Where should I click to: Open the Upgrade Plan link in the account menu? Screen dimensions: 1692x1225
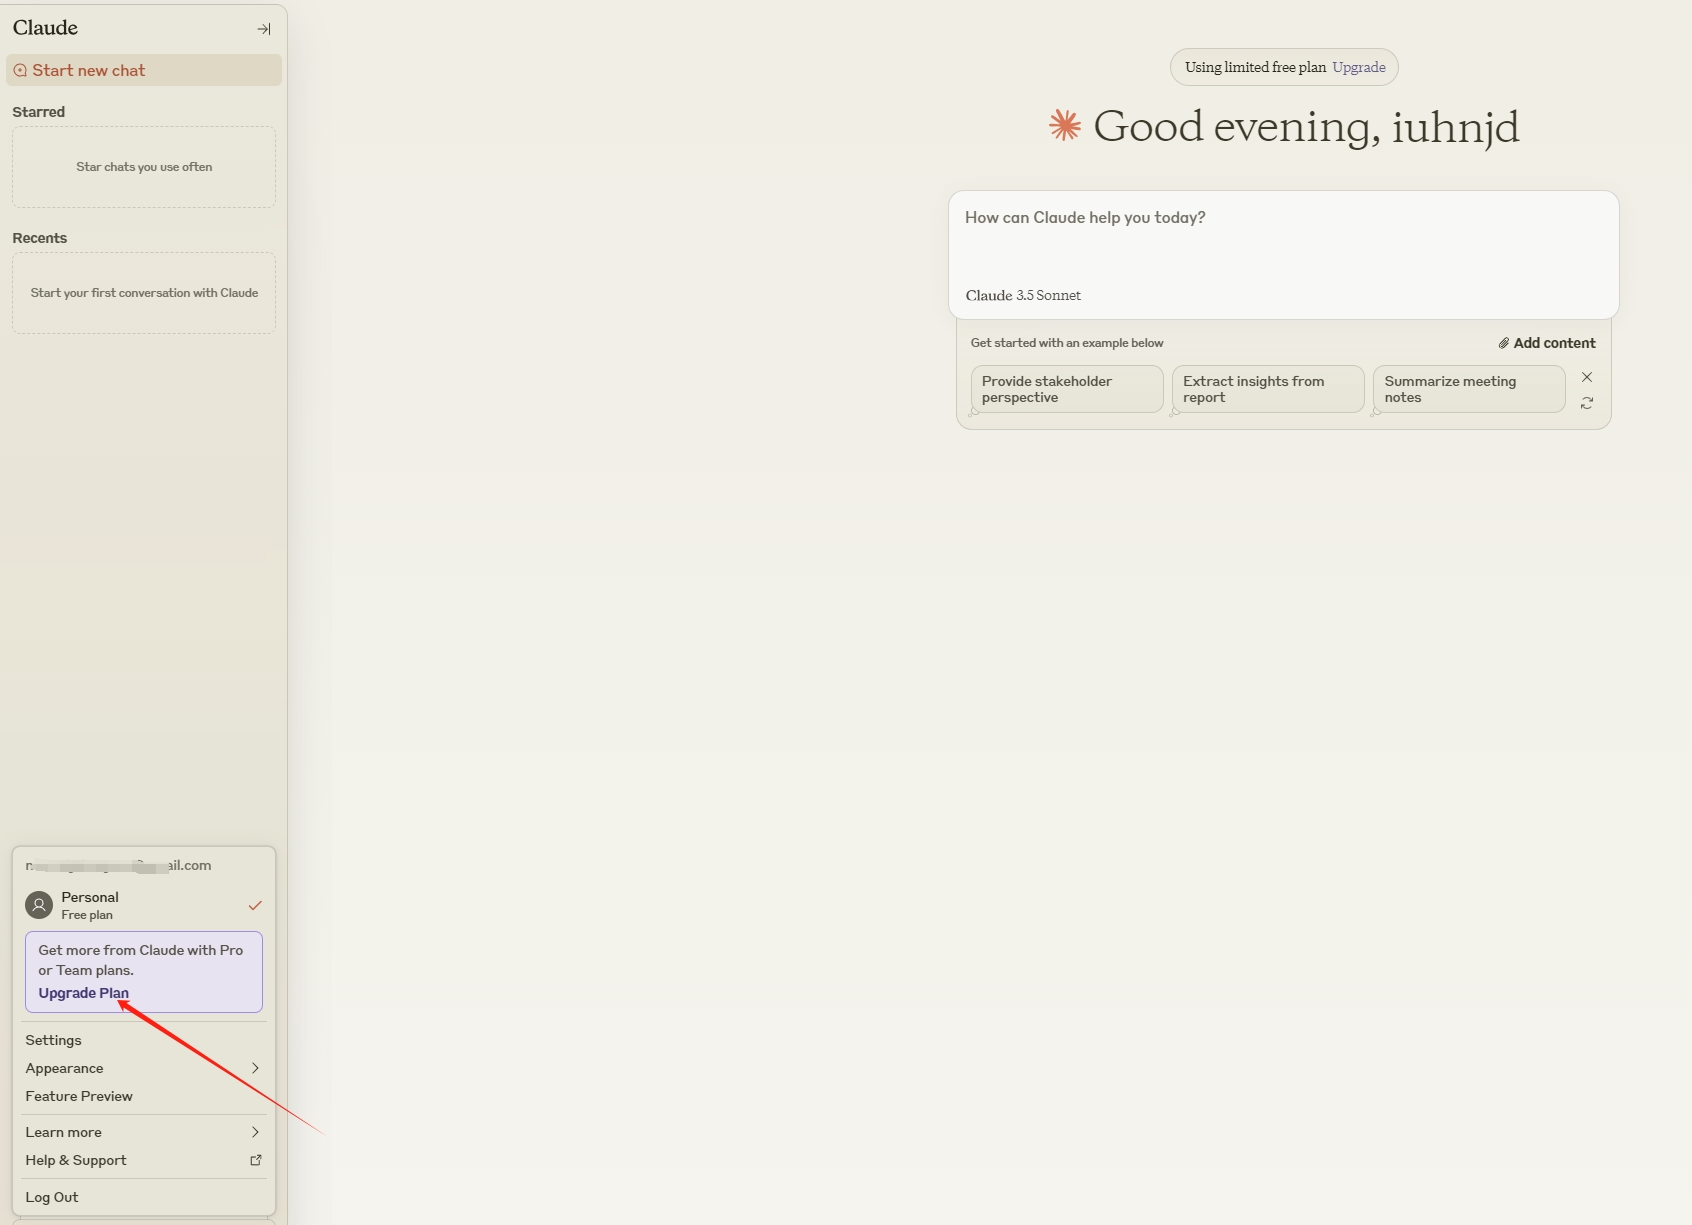point(84,993)
